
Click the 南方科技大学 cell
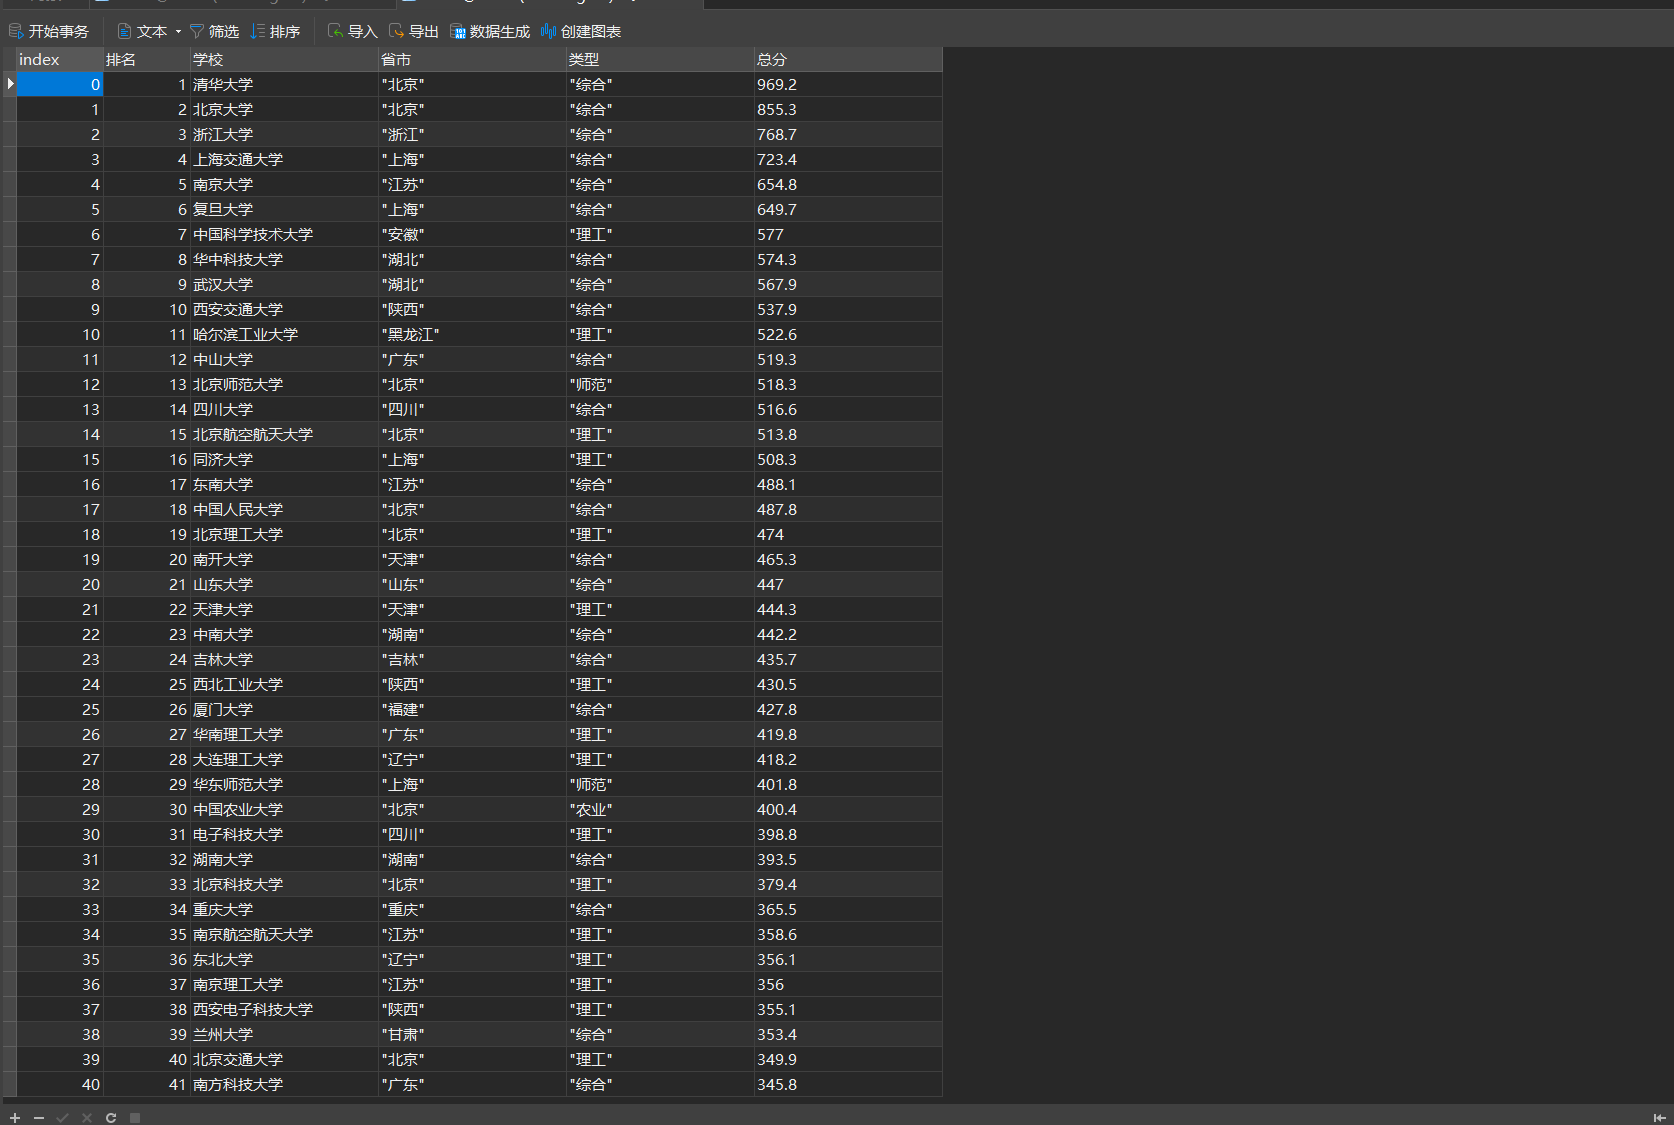284,1084
